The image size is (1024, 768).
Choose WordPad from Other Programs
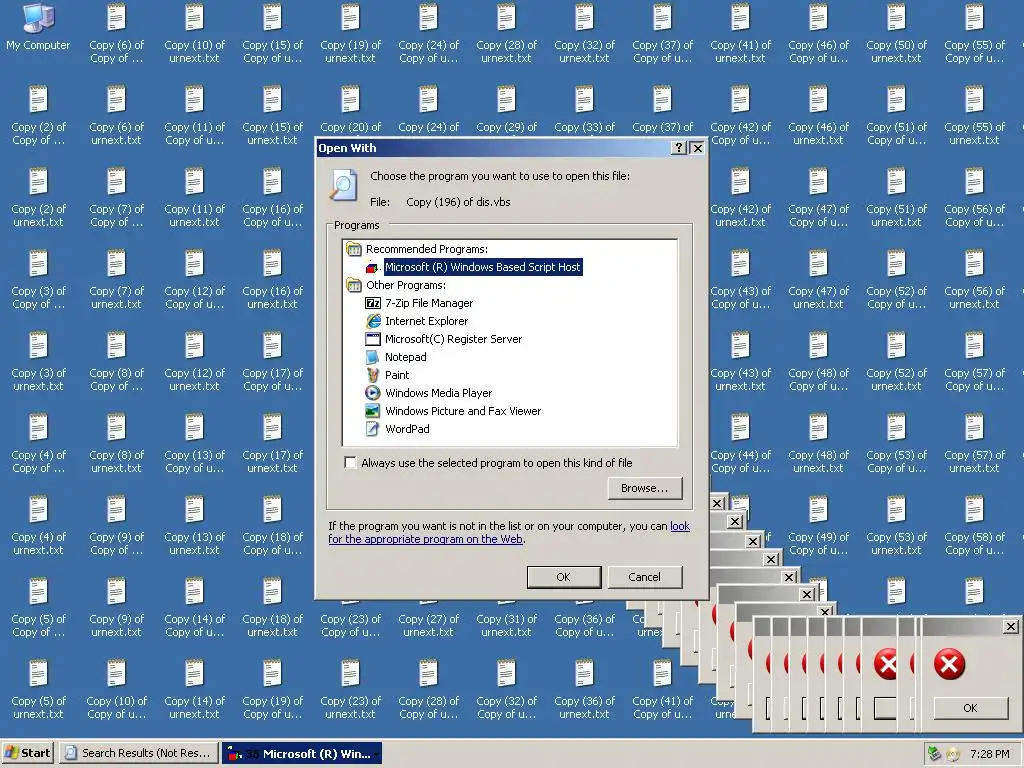397,429
